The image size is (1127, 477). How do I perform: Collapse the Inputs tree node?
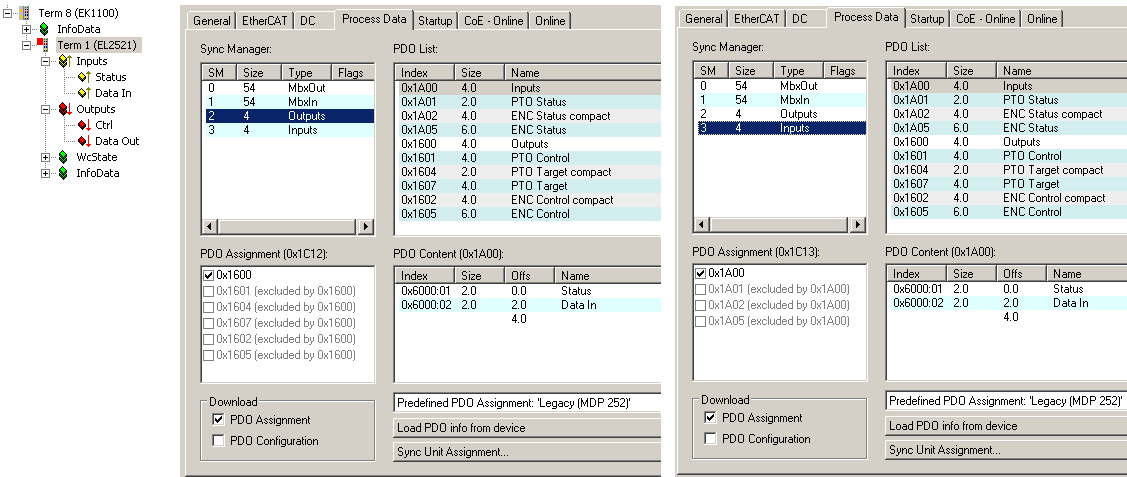(45, 61)
